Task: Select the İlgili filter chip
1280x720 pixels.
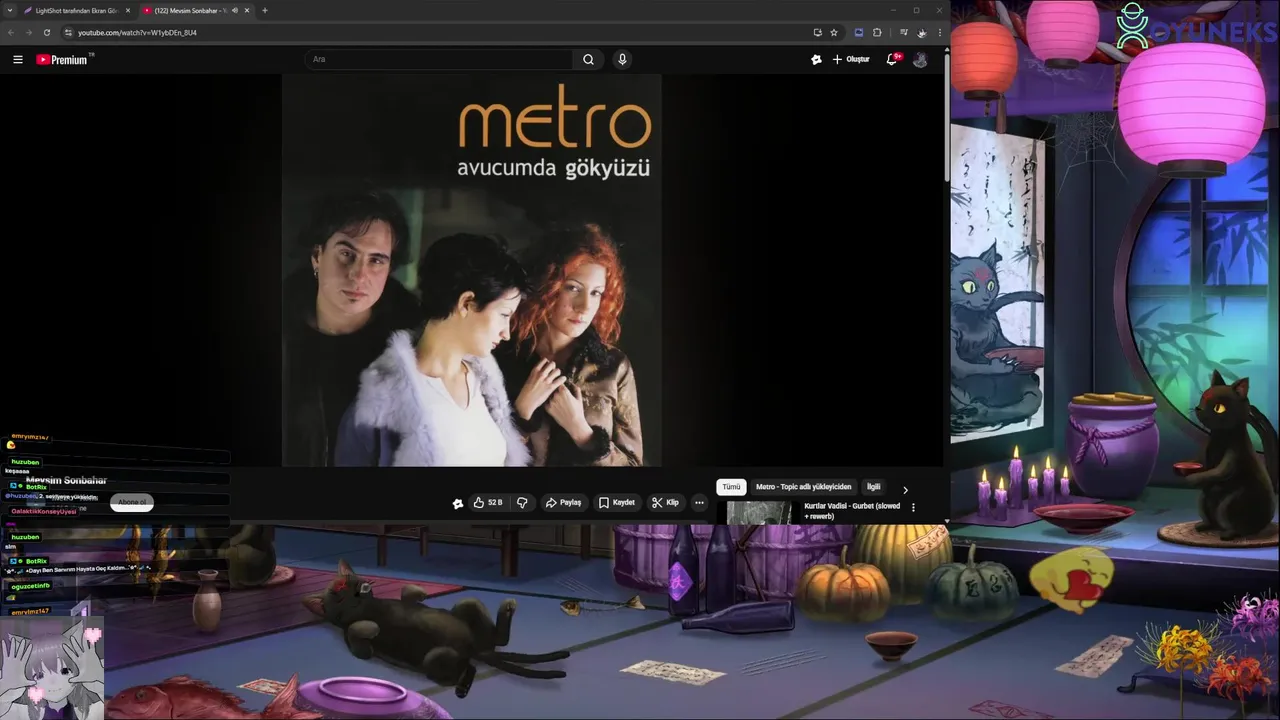Action: click(x=873, y=487)
